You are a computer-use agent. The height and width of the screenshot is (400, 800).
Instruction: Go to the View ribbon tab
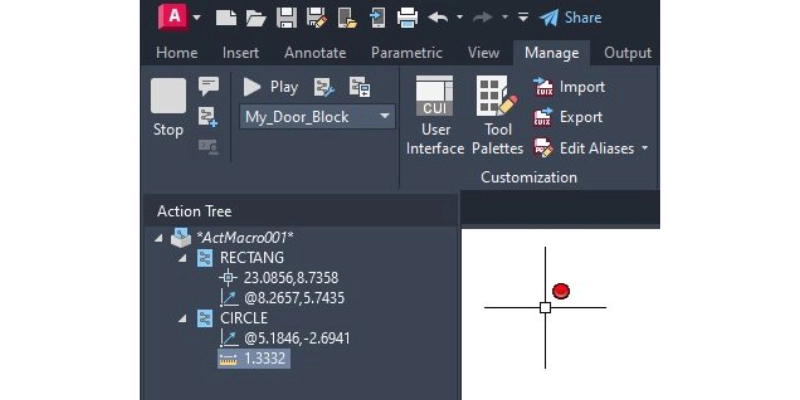pos(483,53)
